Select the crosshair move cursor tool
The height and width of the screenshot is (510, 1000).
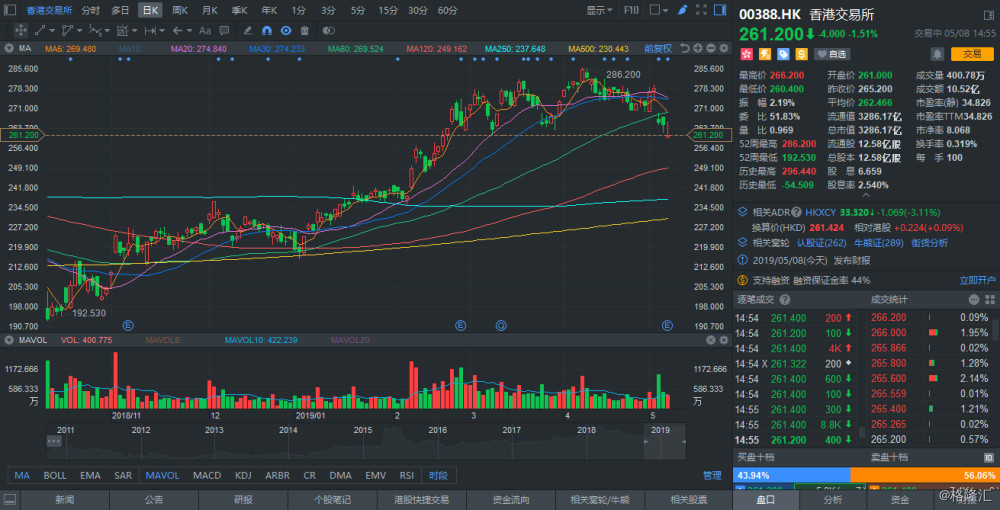coord(20,30)
